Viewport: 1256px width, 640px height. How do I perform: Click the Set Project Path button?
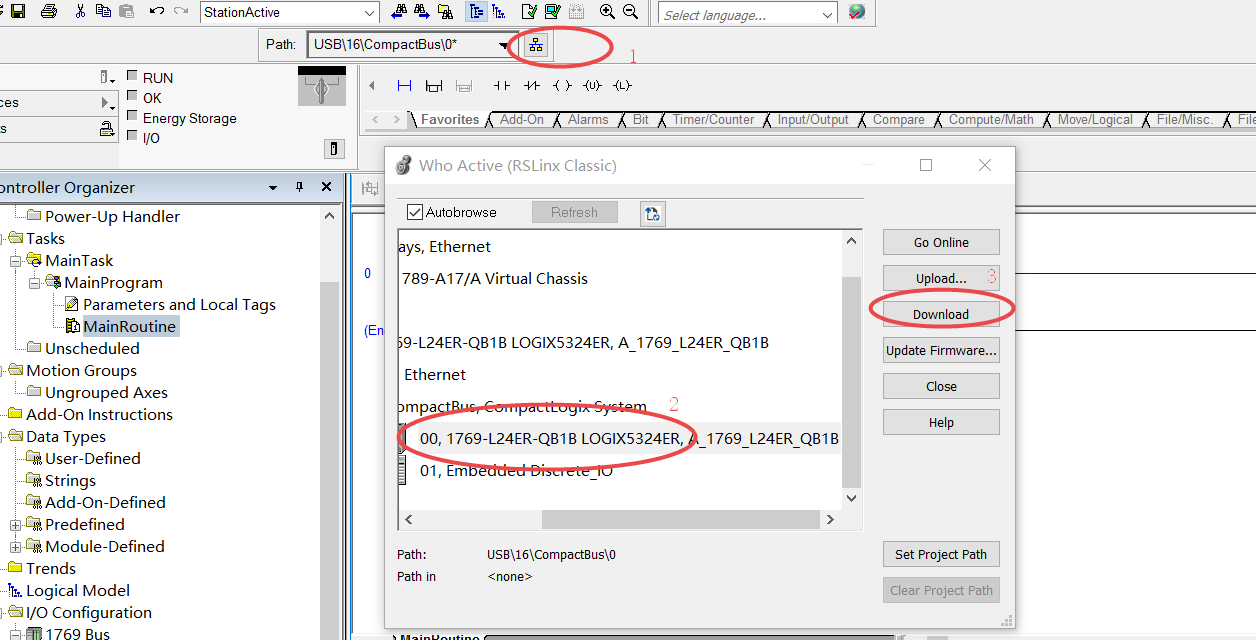(941, 554)
